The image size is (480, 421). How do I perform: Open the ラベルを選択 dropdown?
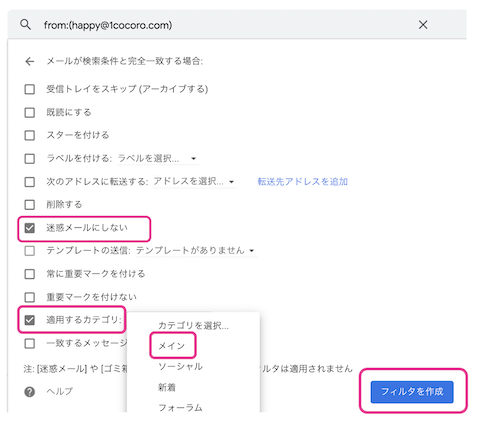click(x=158, y=158)
